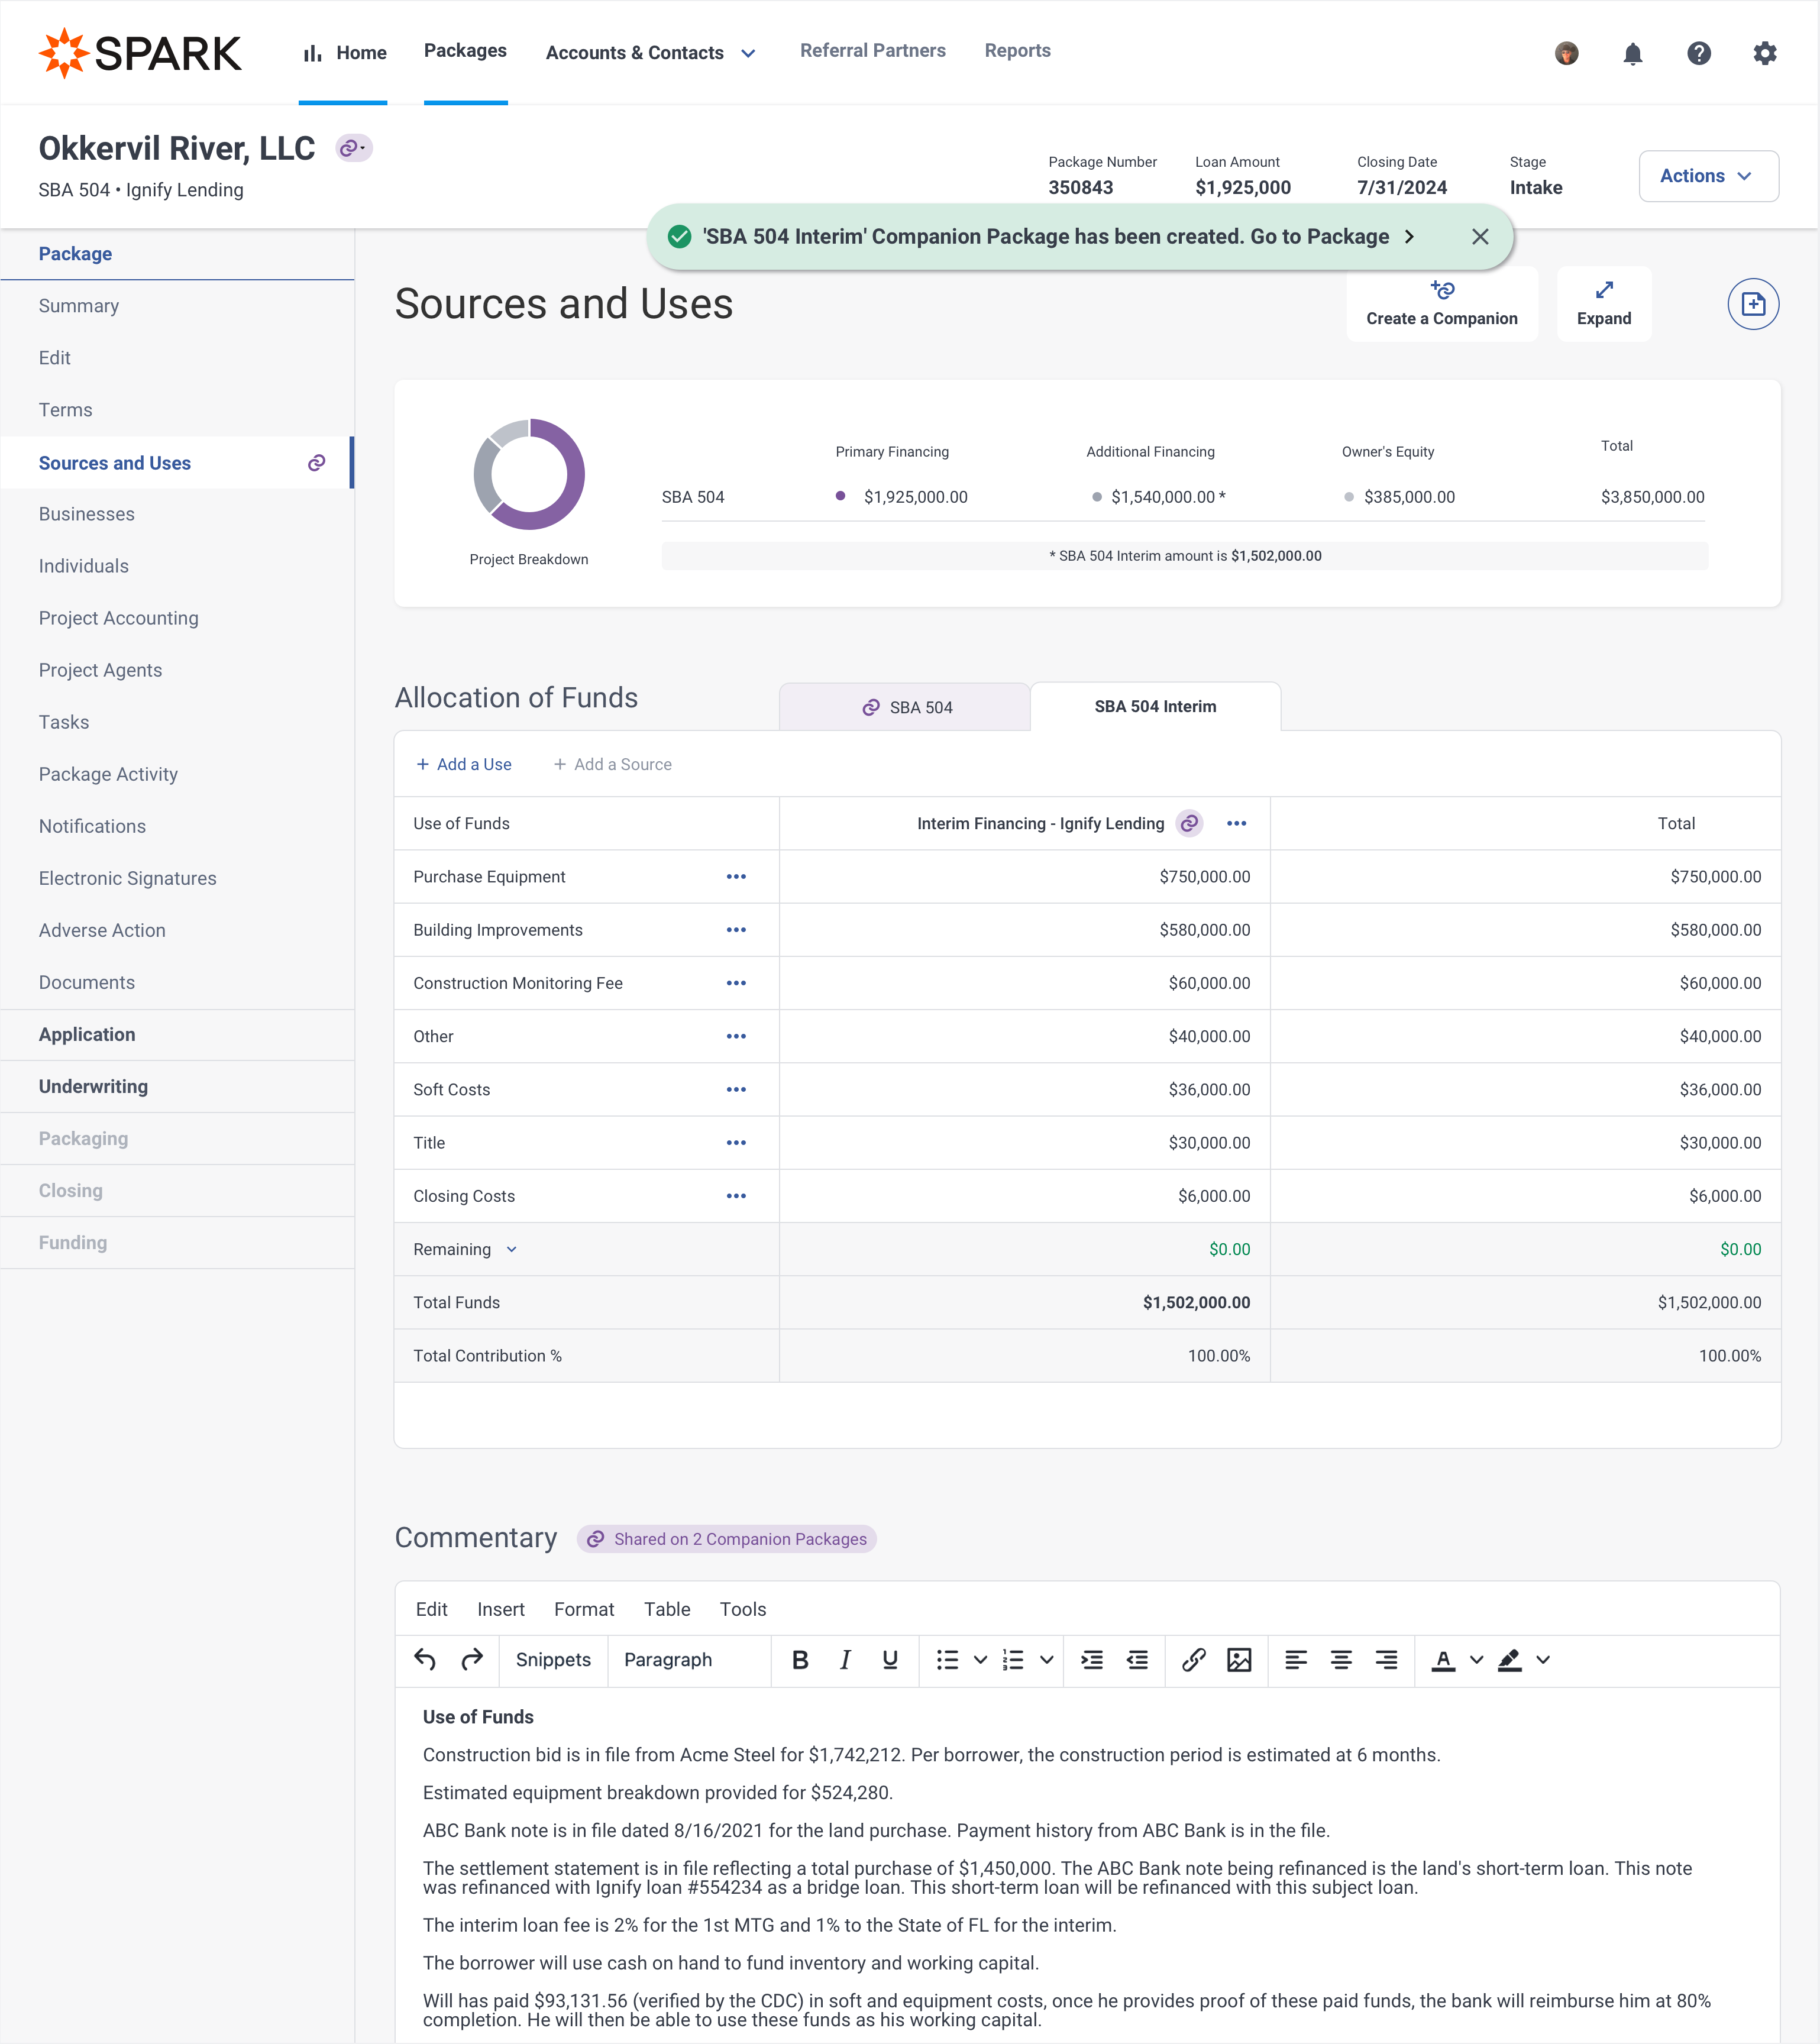Open the editor Insert menu

coord(500,1609)
